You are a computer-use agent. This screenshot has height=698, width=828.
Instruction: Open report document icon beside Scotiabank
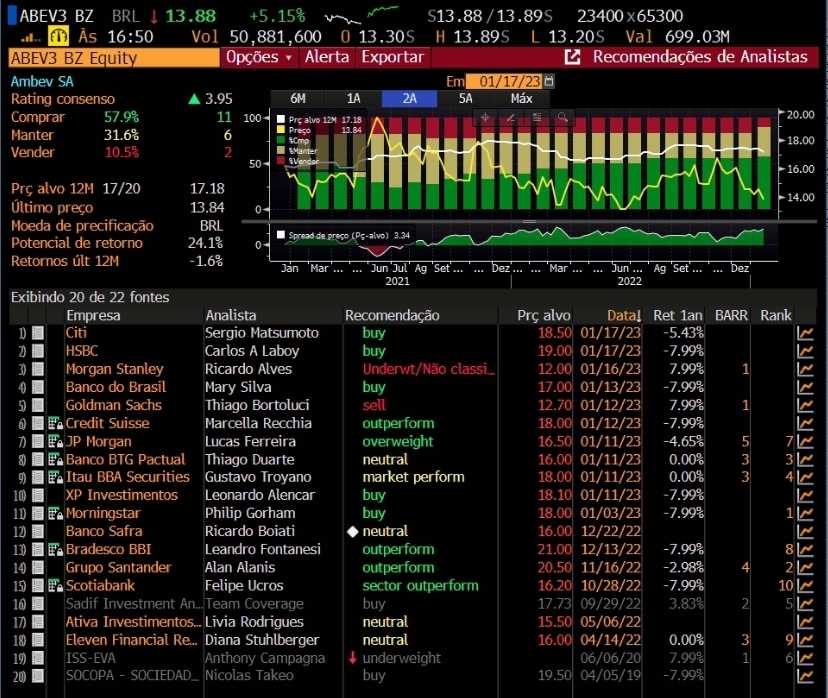55,586
